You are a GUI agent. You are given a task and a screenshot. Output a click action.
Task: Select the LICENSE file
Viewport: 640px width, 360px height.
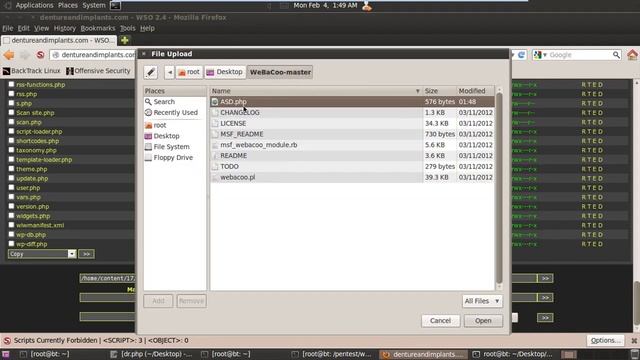coord(352,123)
